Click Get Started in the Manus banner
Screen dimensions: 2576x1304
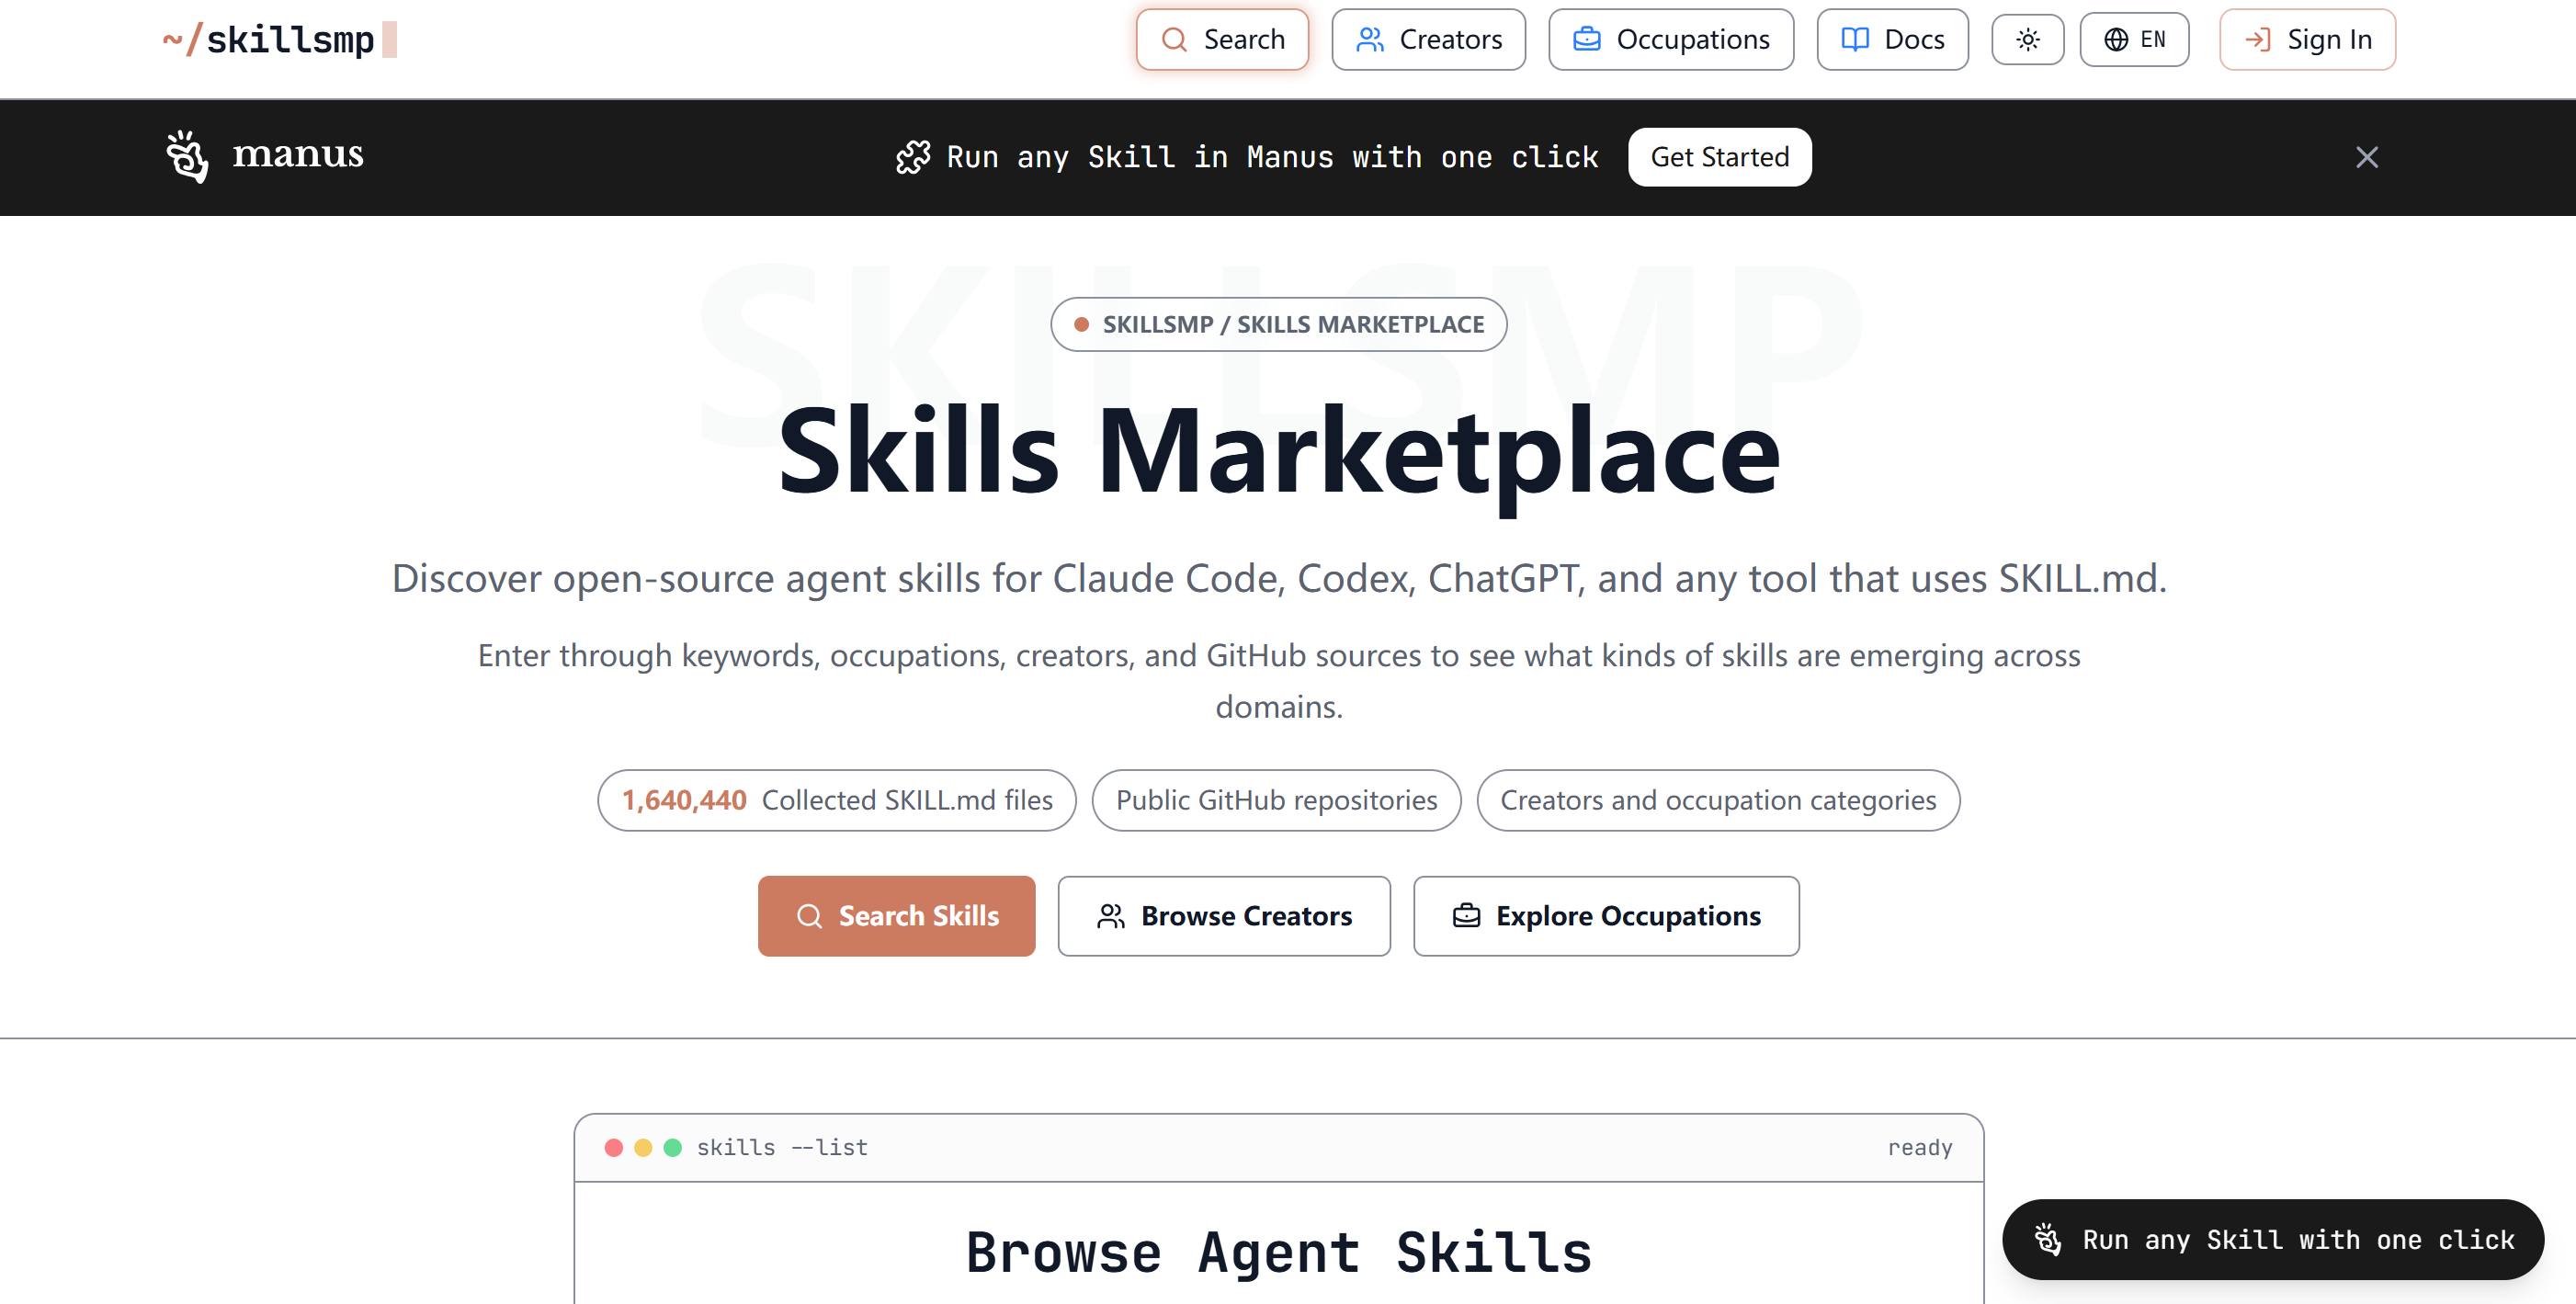point(1719,157)
